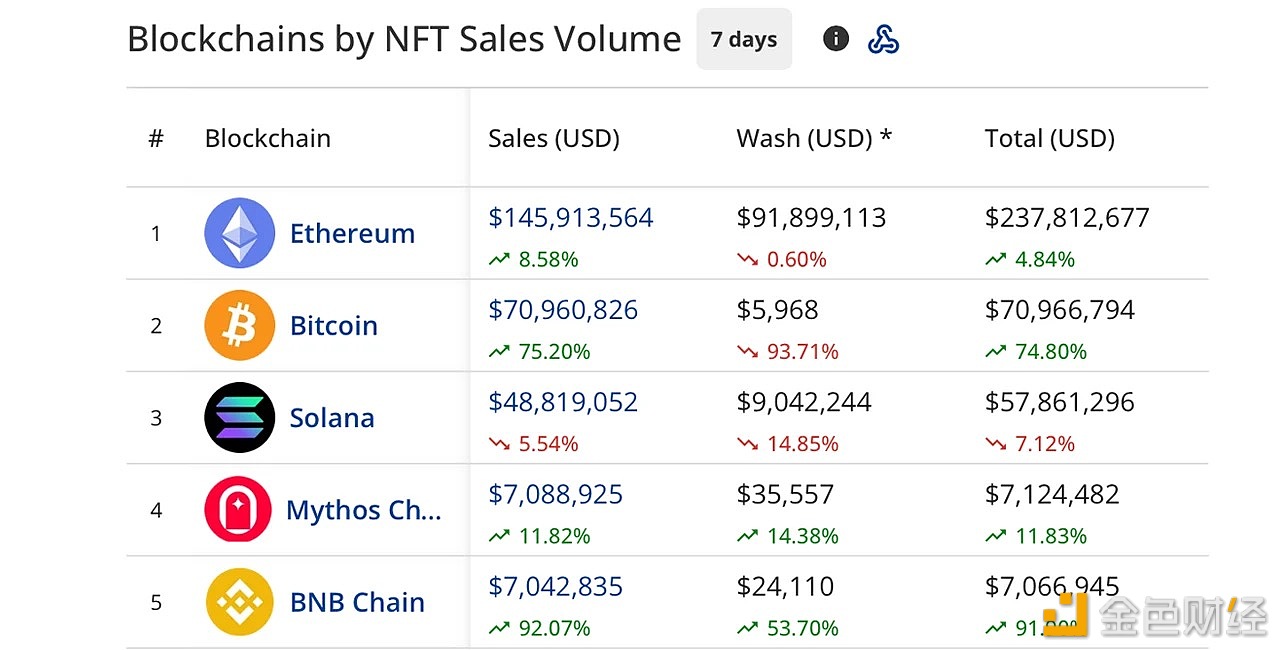Sort by the Wash (USD) column header

(814, 138)
